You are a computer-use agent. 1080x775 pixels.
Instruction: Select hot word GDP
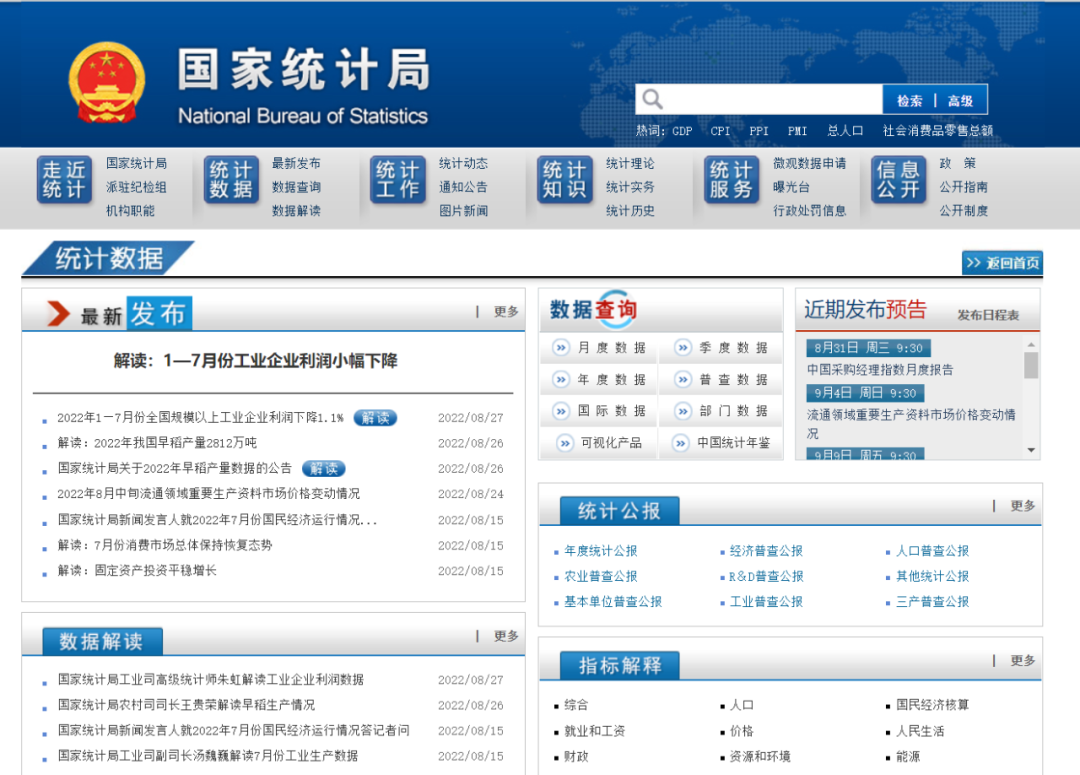(x=682, y=131)
